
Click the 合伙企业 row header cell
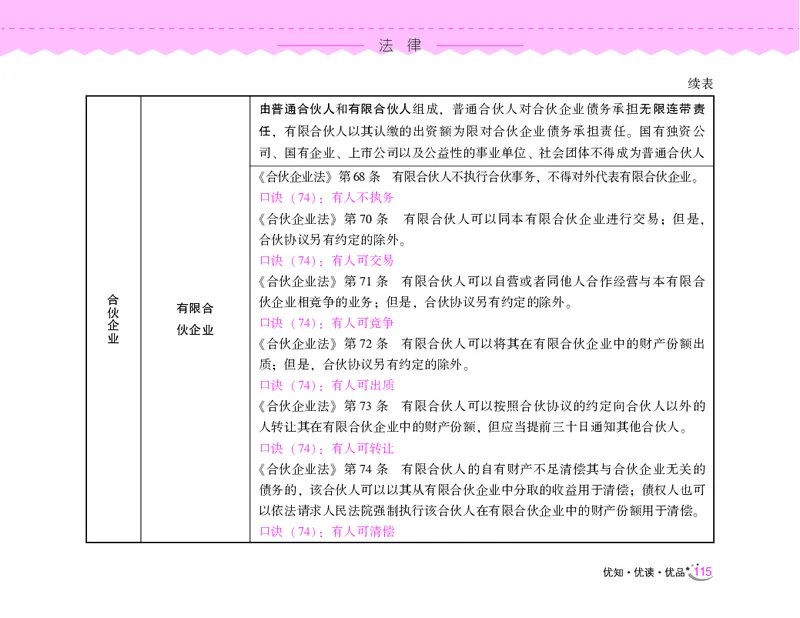click(x=114, y=315)
